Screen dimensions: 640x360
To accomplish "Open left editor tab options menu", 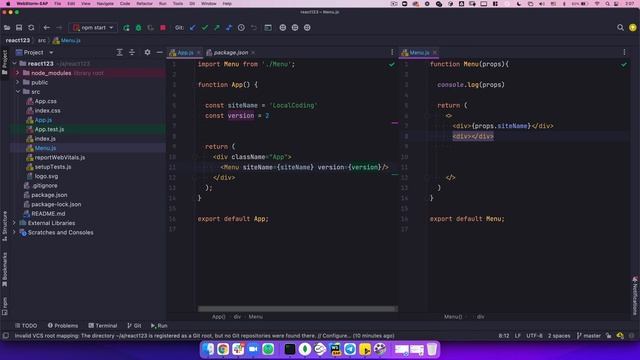I will click(392, 52).
